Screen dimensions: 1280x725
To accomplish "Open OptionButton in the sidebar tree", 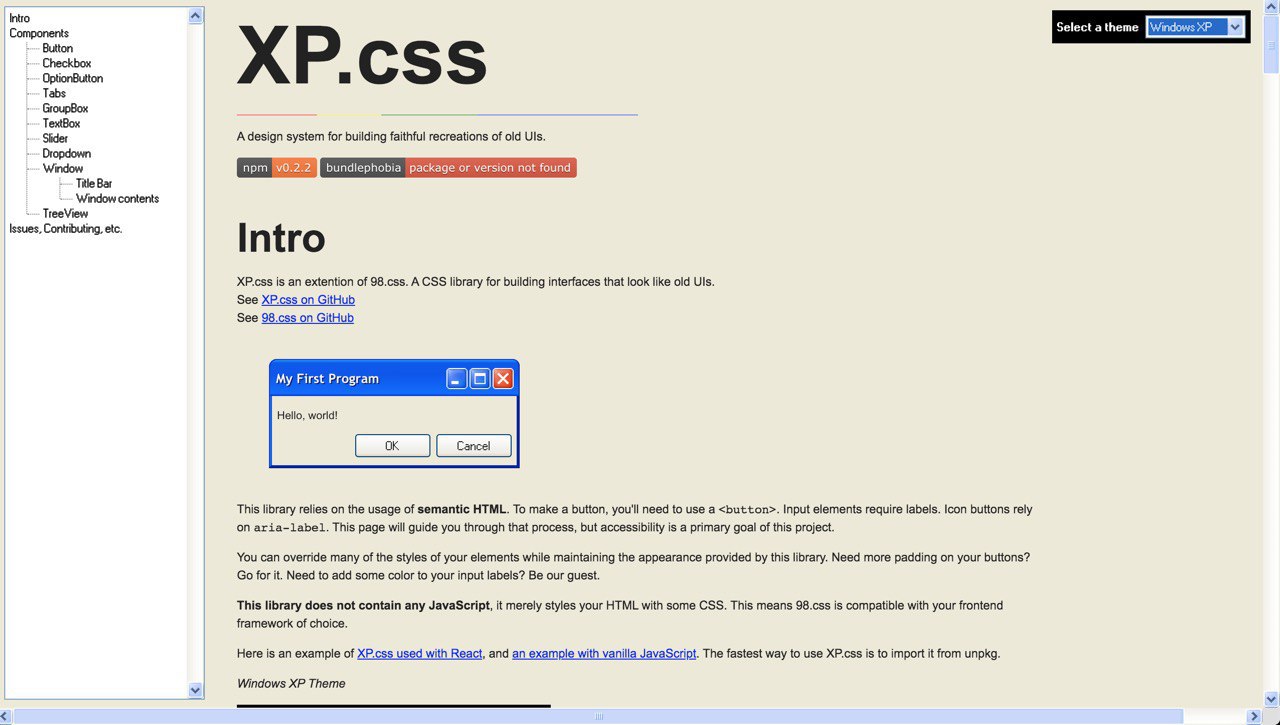I will coord(72,78).
